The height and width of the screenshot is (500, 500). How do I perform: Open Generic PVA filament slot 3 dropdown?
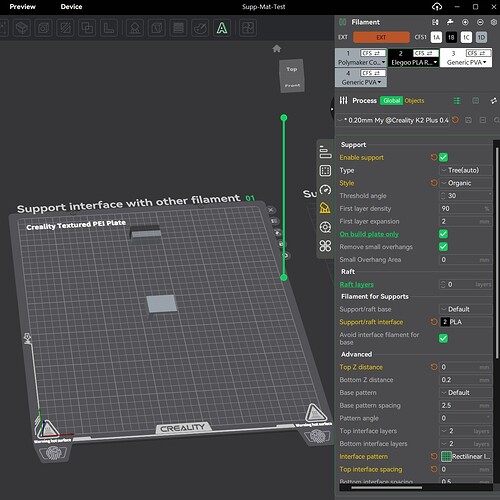(466, 62)
